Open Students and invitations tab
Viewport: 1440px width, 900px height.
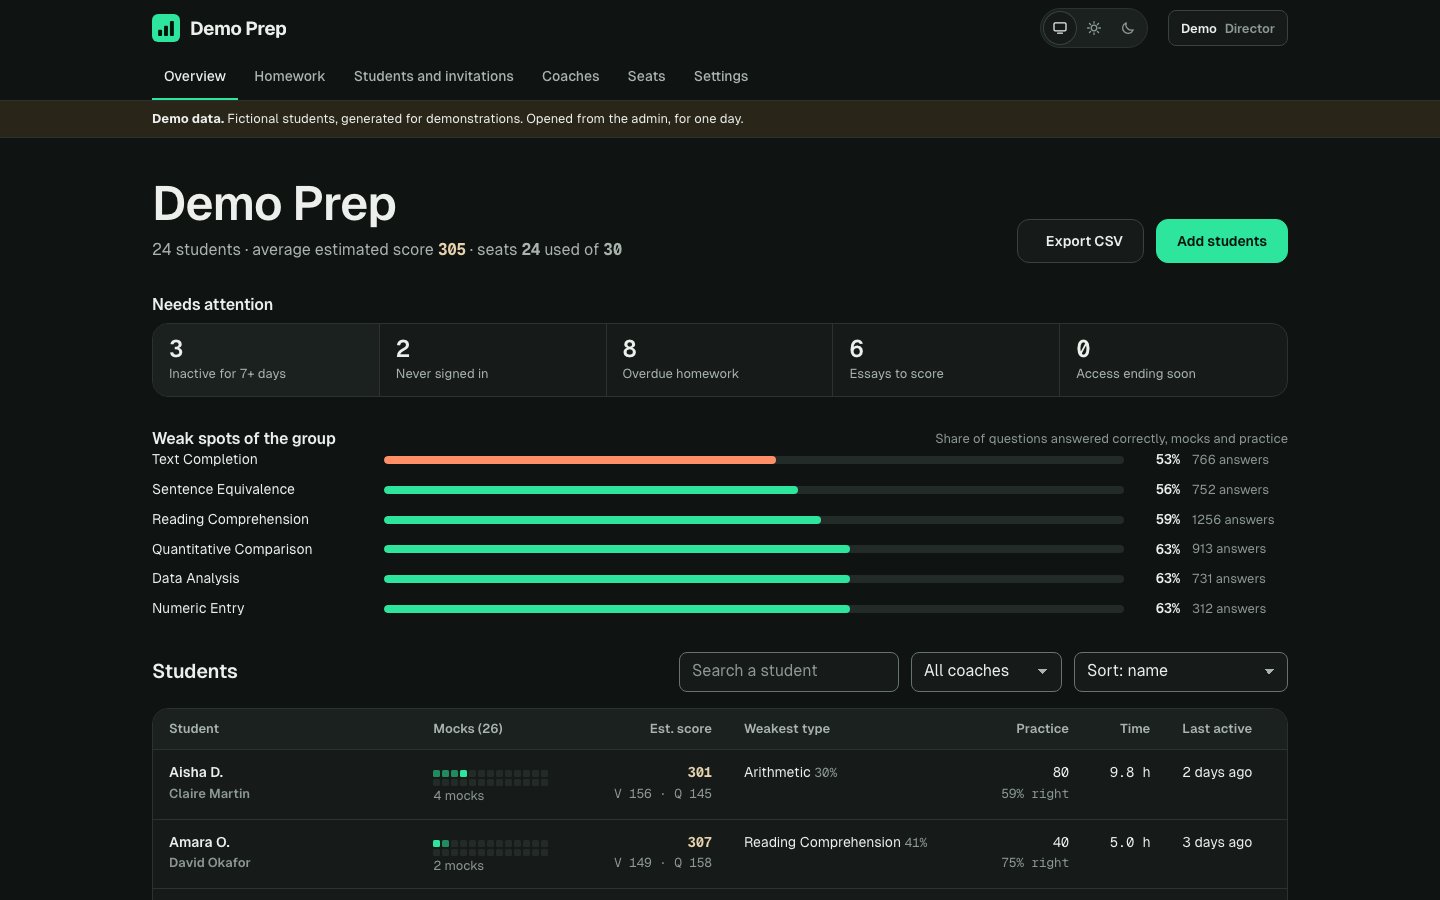pos(433,76)
